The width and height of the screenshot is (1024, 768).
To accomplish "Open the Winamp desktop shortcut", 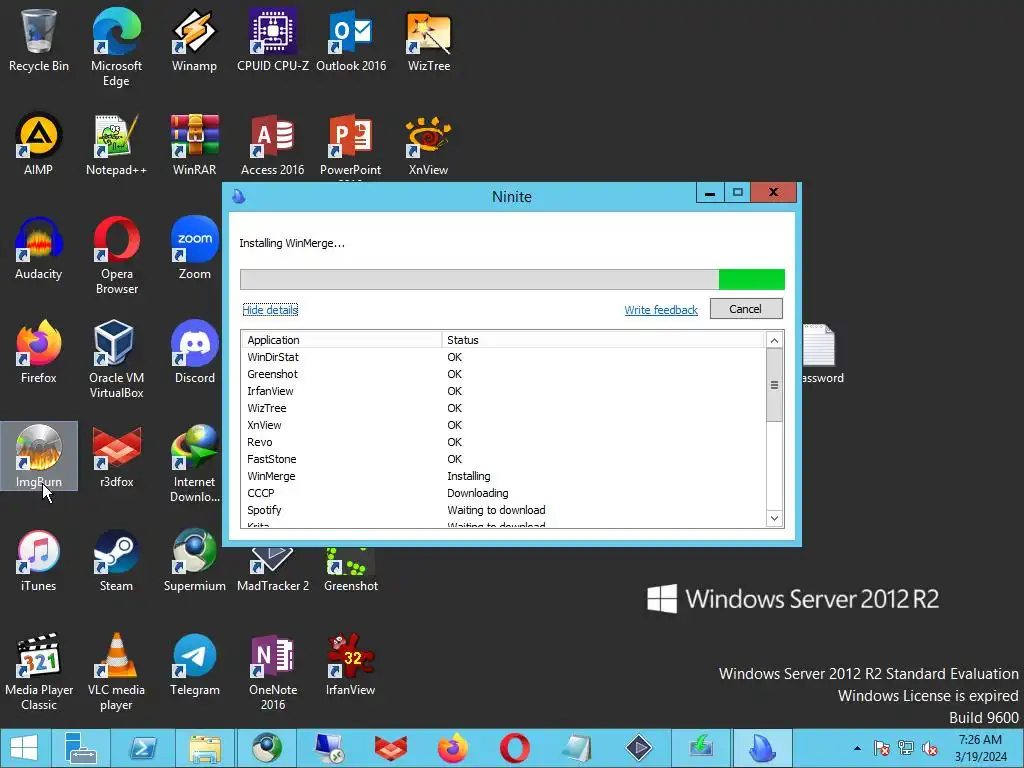I will click(194, 40).
